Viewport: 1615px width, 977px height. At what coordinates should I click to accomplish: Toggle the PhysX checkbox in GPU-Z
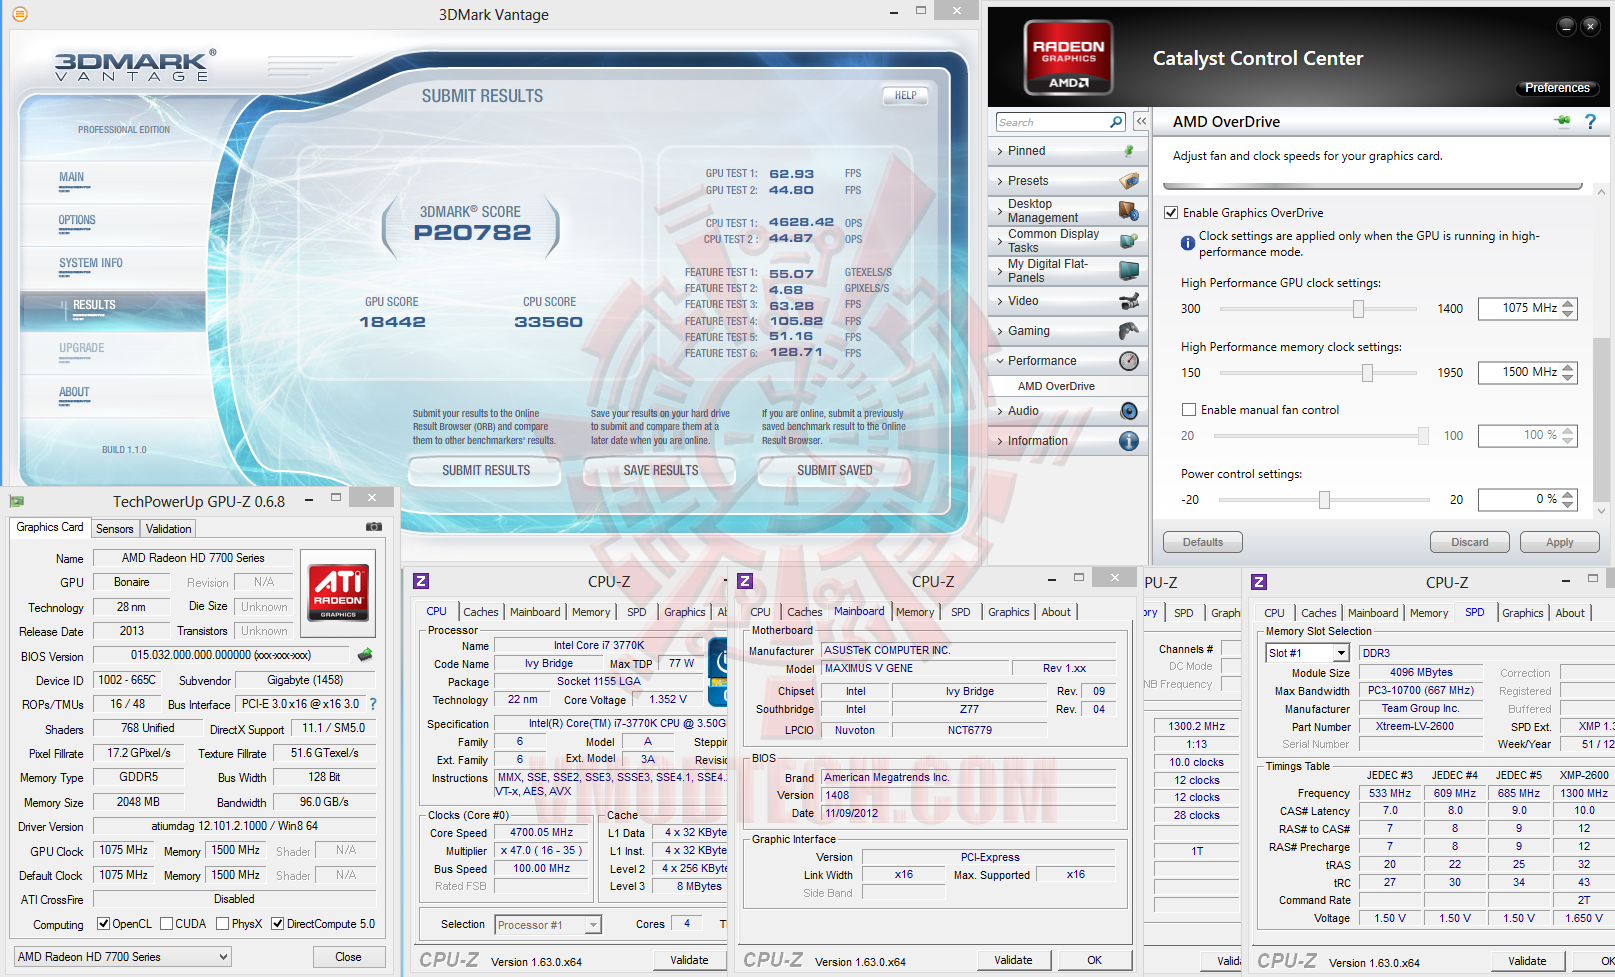coord(222,924)
